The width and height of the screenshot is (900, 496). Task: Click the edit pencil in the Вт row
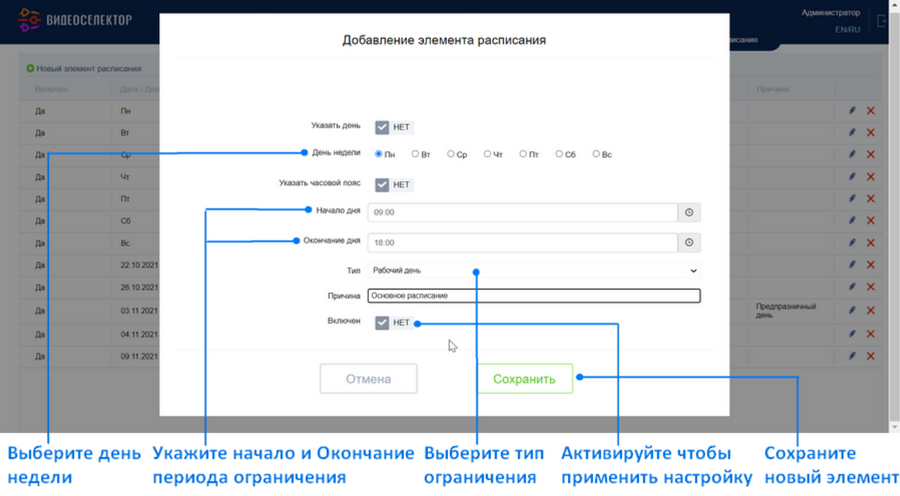[852, 132]
